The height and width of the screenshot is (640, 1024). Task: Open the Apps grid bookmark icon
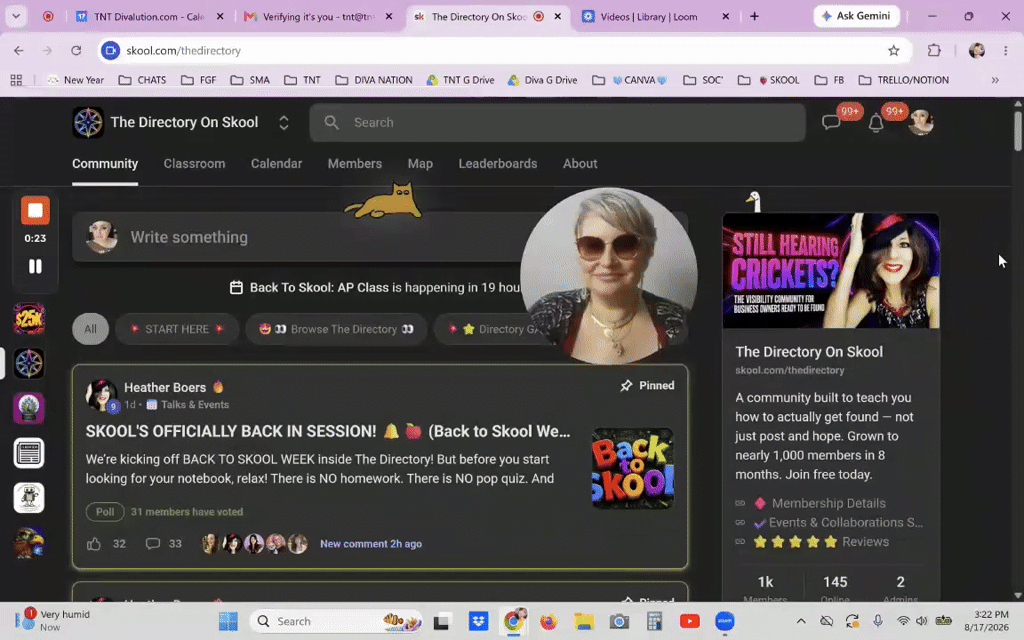coord(16,80)
